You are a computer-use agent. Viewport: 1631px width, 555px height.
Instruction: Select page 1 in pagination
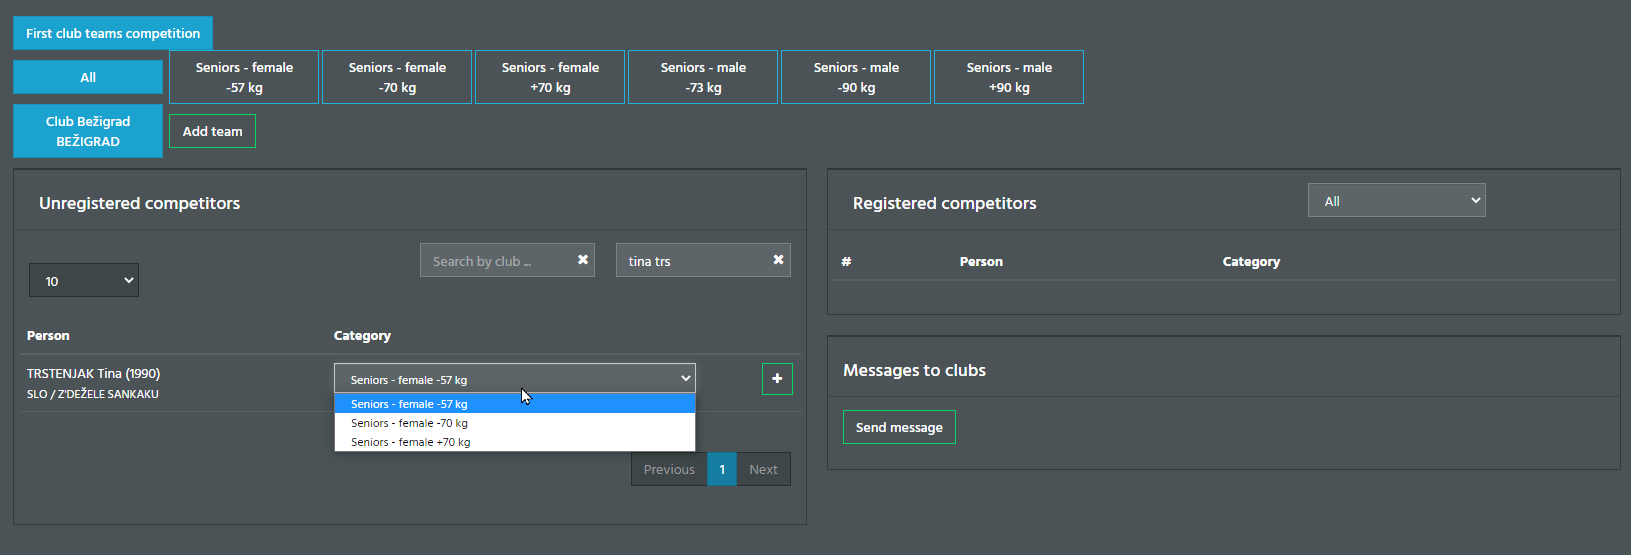pyautogui.click(x=722, y=469)
